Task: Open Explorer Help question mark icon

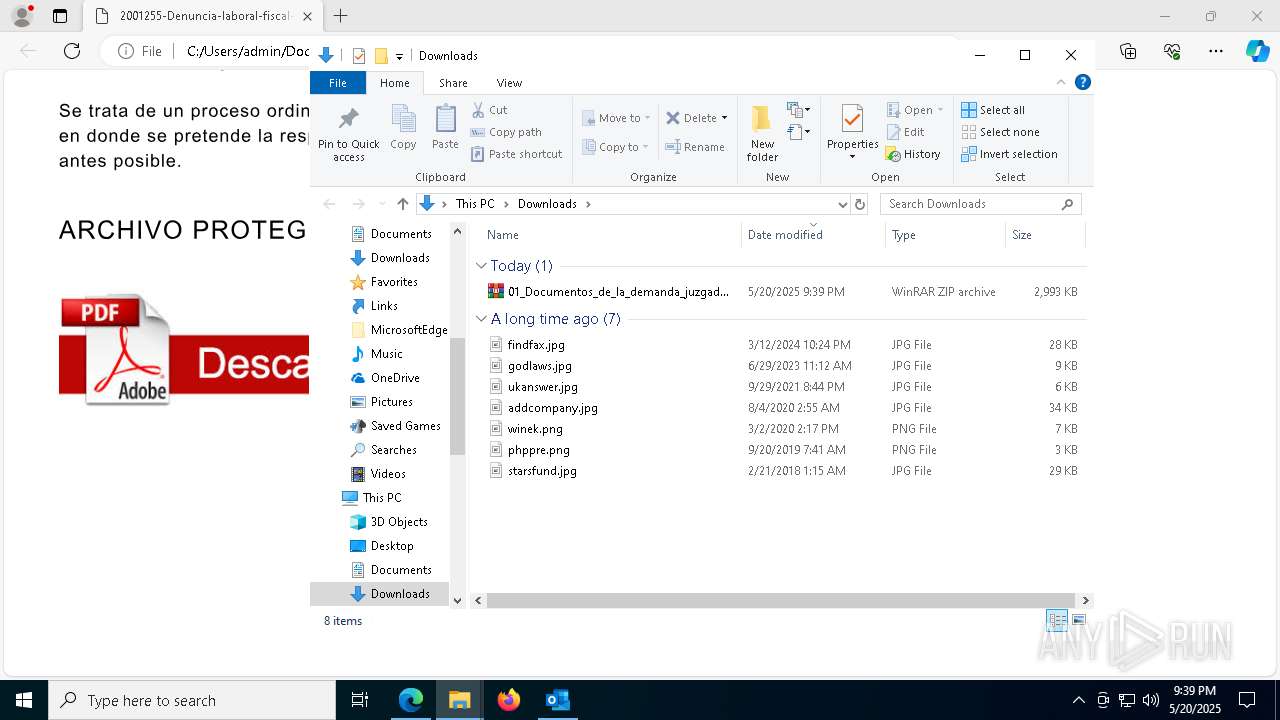Action: 1082,82
